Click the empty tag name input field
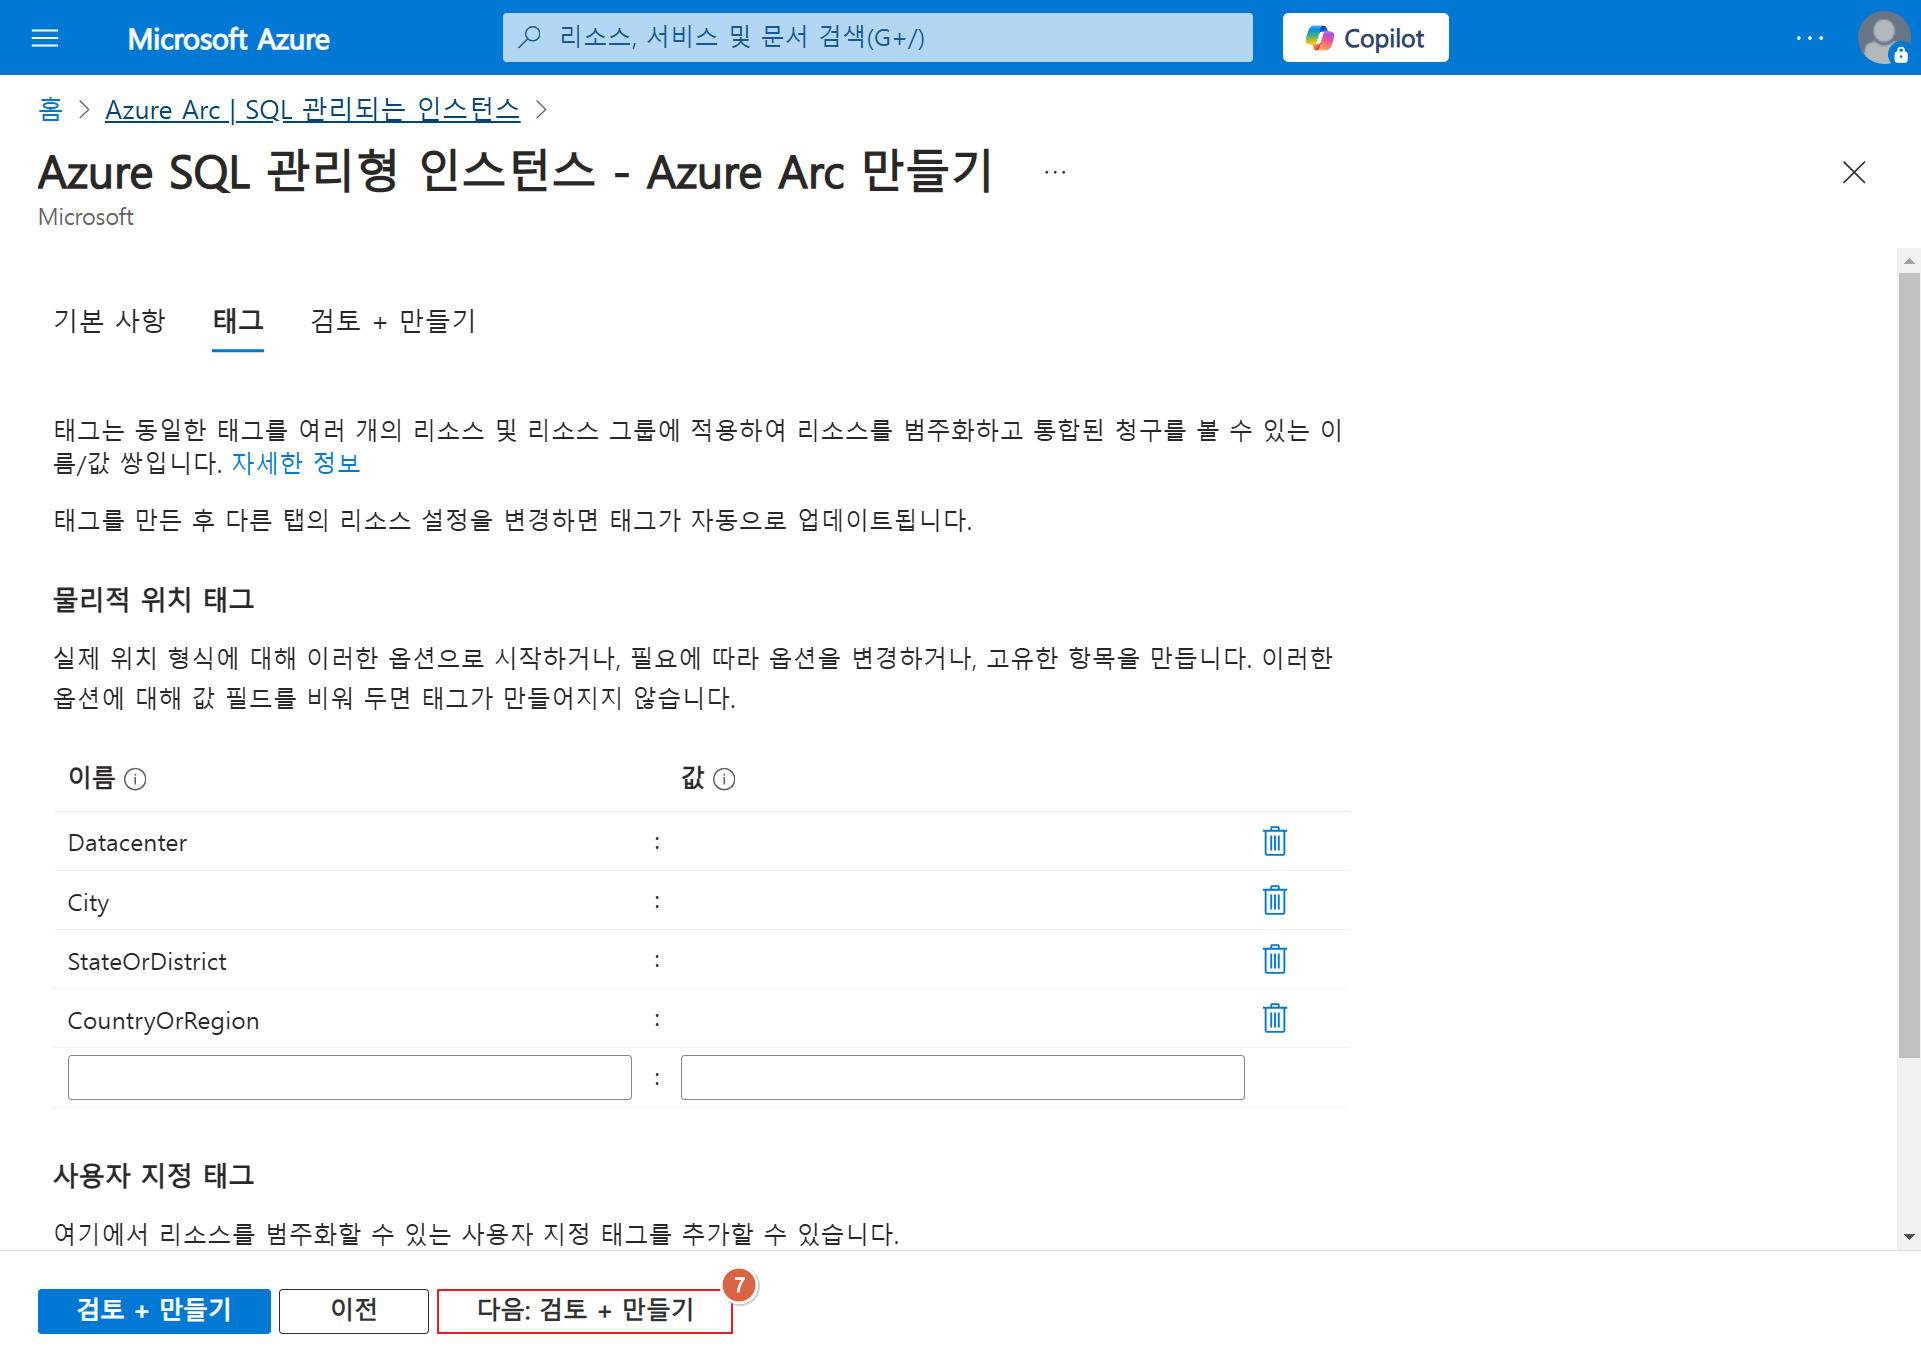The width and height of the screenshot is (1921, 1370). coord(350,1077)
